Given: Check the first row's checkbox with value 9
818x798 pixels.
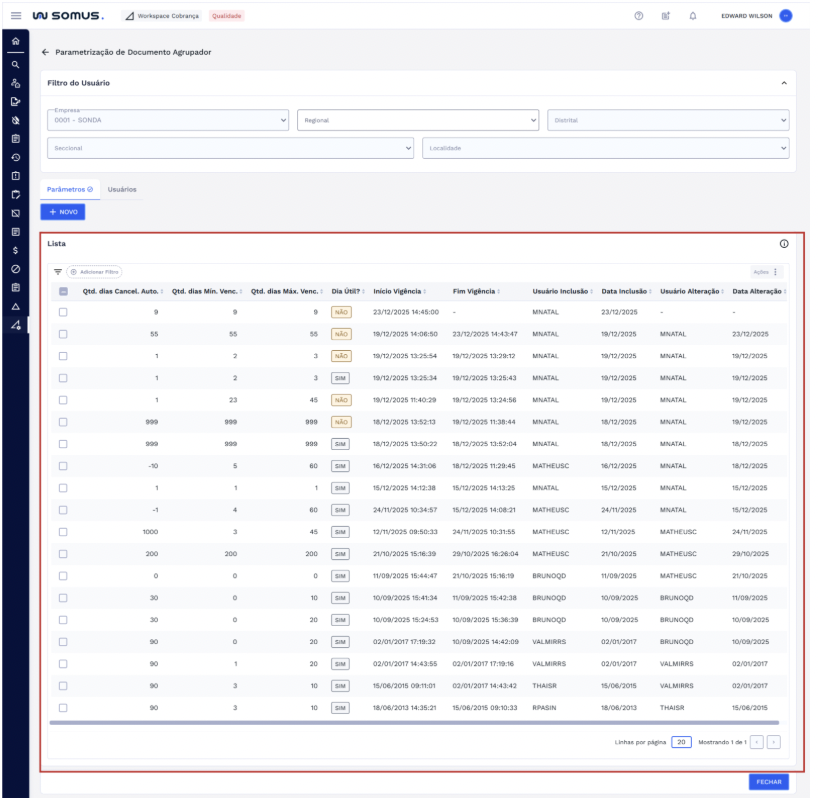Looking at the screenshot, I should click(63, 312).
